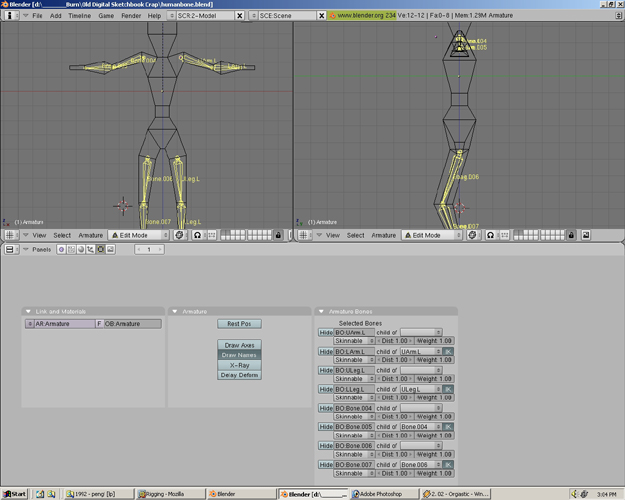625x500 pixels.
Task: Switch to the Object context icon
Action: tap(90, 250)
